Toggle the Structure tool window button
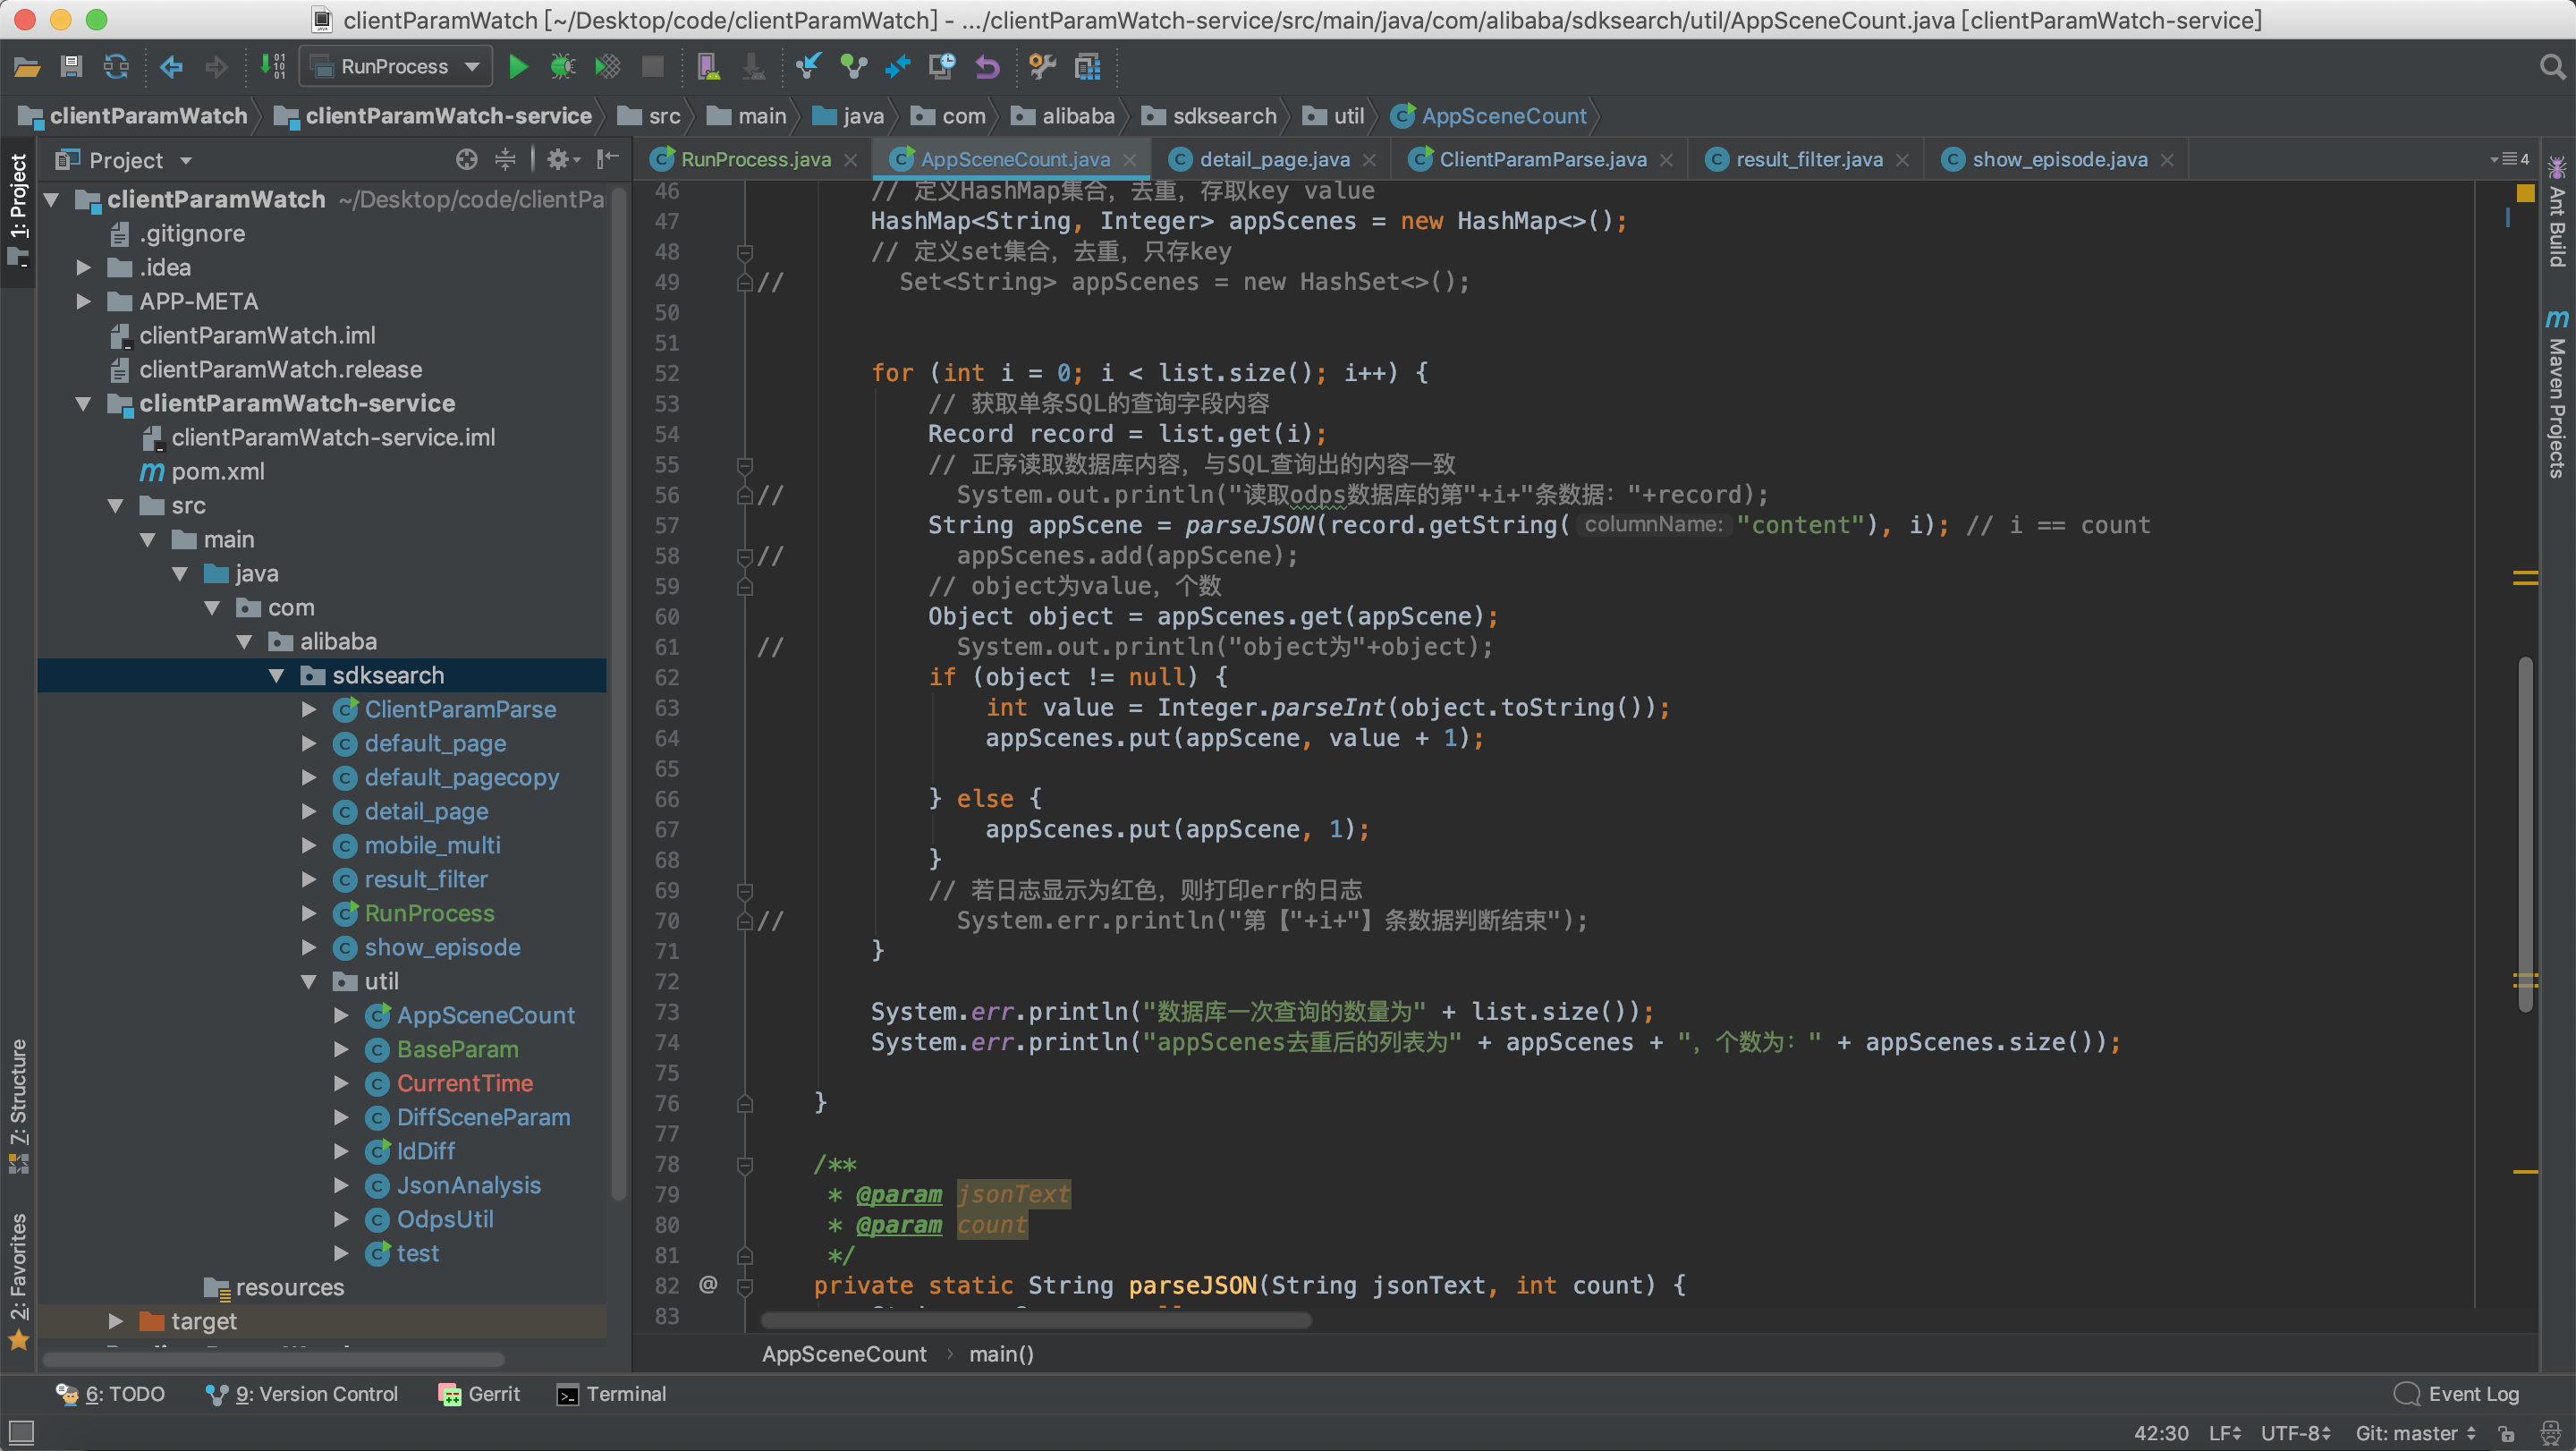 click(x=18, y=1105)
